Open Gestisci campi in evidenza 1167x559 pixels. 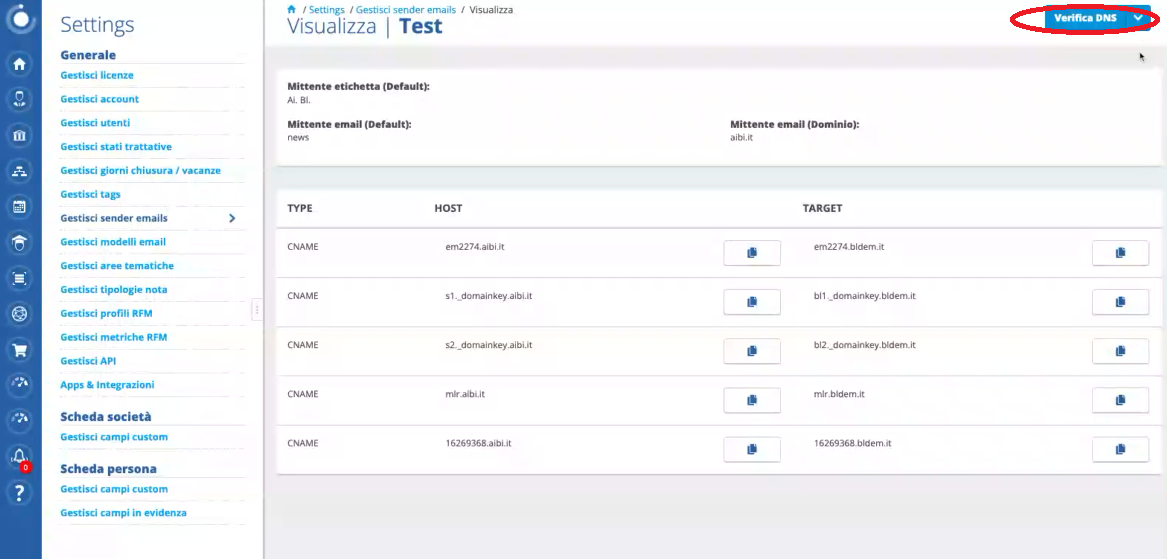pos(124,513)
